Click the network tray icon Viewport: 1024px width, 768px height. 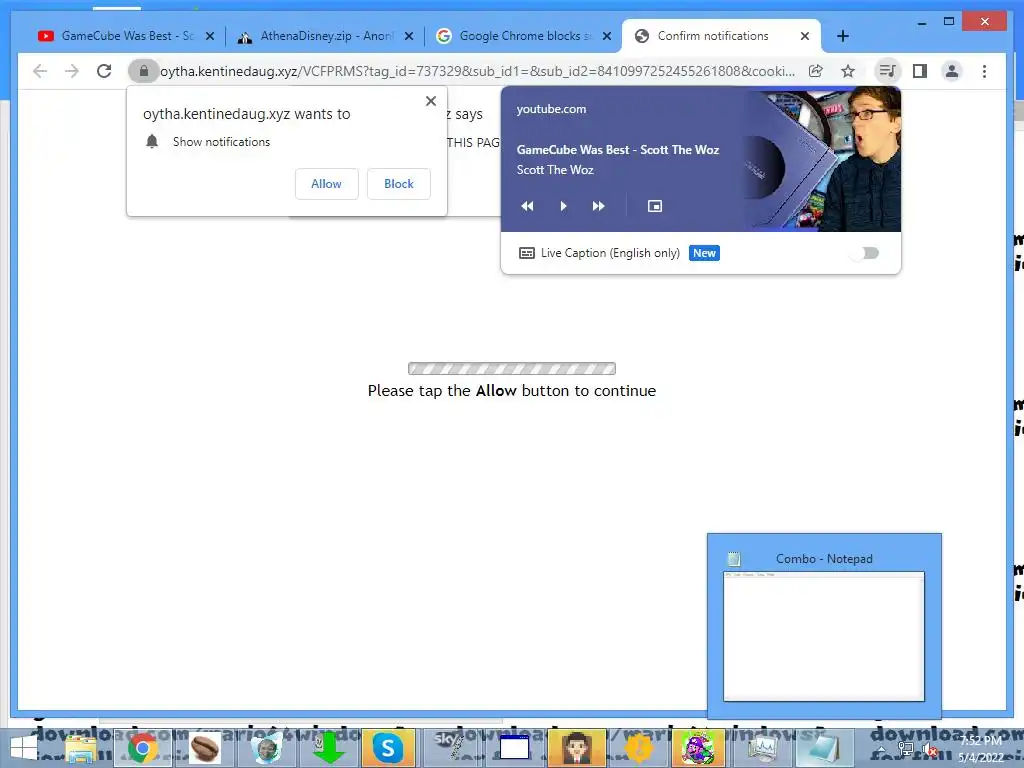click(x=906, y=751)
